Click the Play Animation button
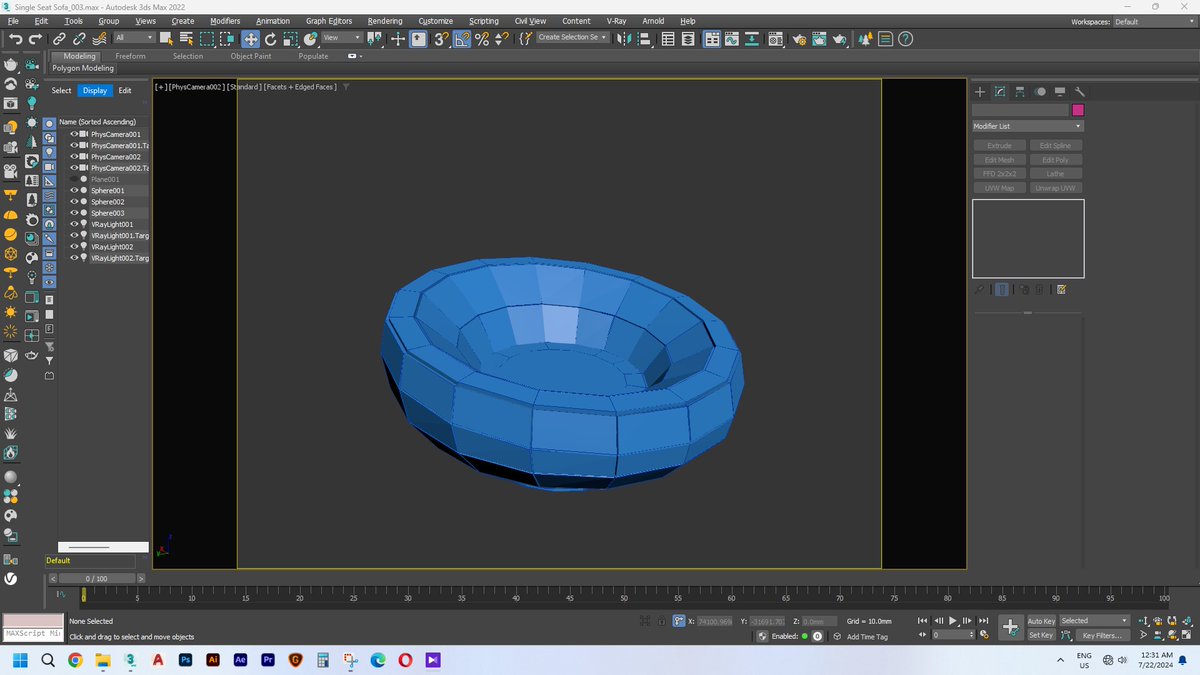Viewport: 1200px width, 675px height. tap(953, 621)
